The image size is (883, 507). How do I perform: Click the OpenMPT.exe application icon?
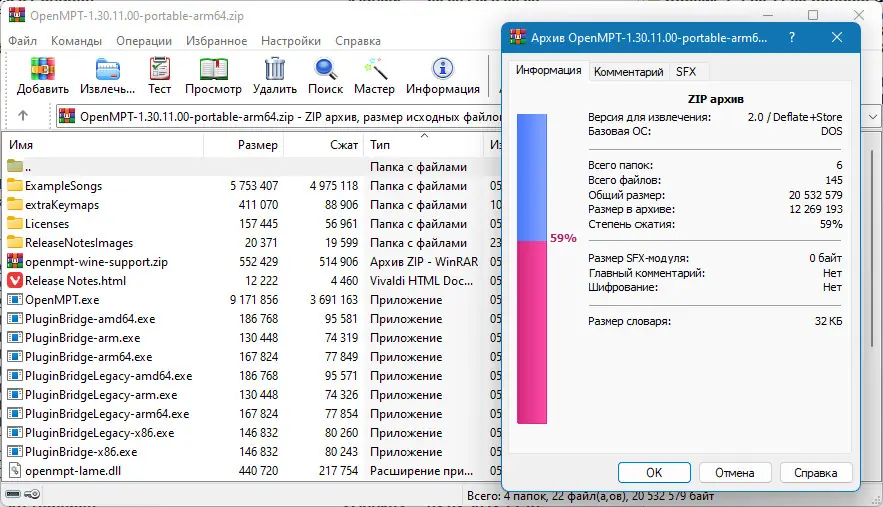(15, 300)
